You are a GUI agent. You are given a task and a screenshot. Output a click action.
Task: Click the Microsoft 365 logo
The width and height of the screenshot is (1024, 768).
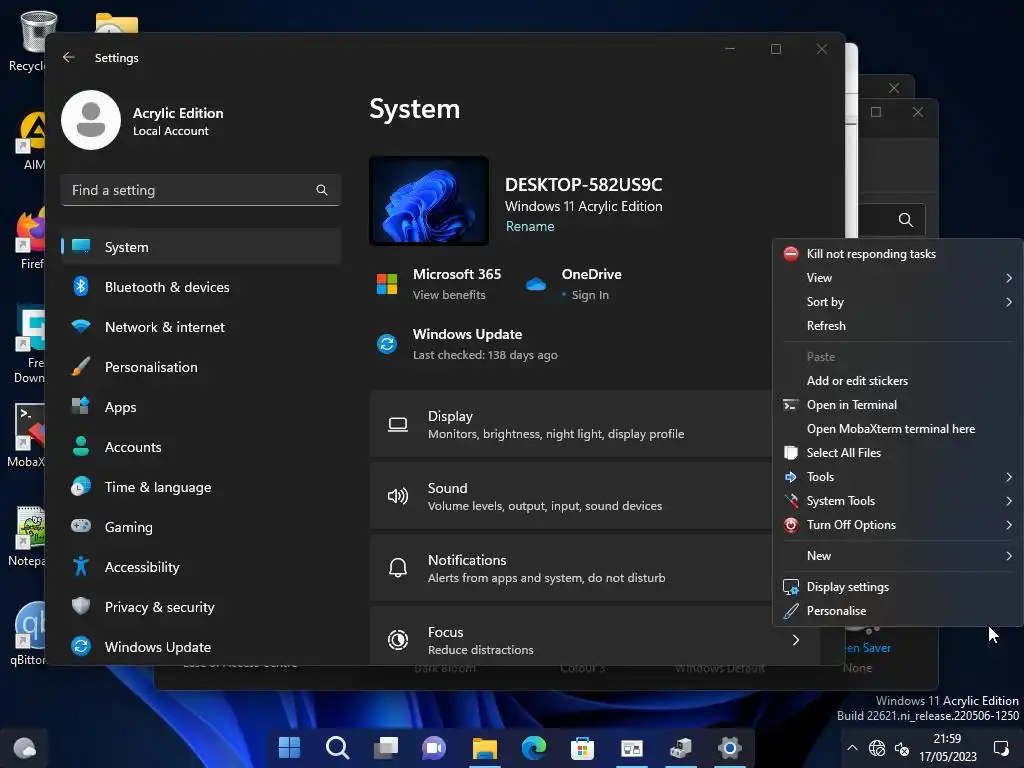point(387,284)
